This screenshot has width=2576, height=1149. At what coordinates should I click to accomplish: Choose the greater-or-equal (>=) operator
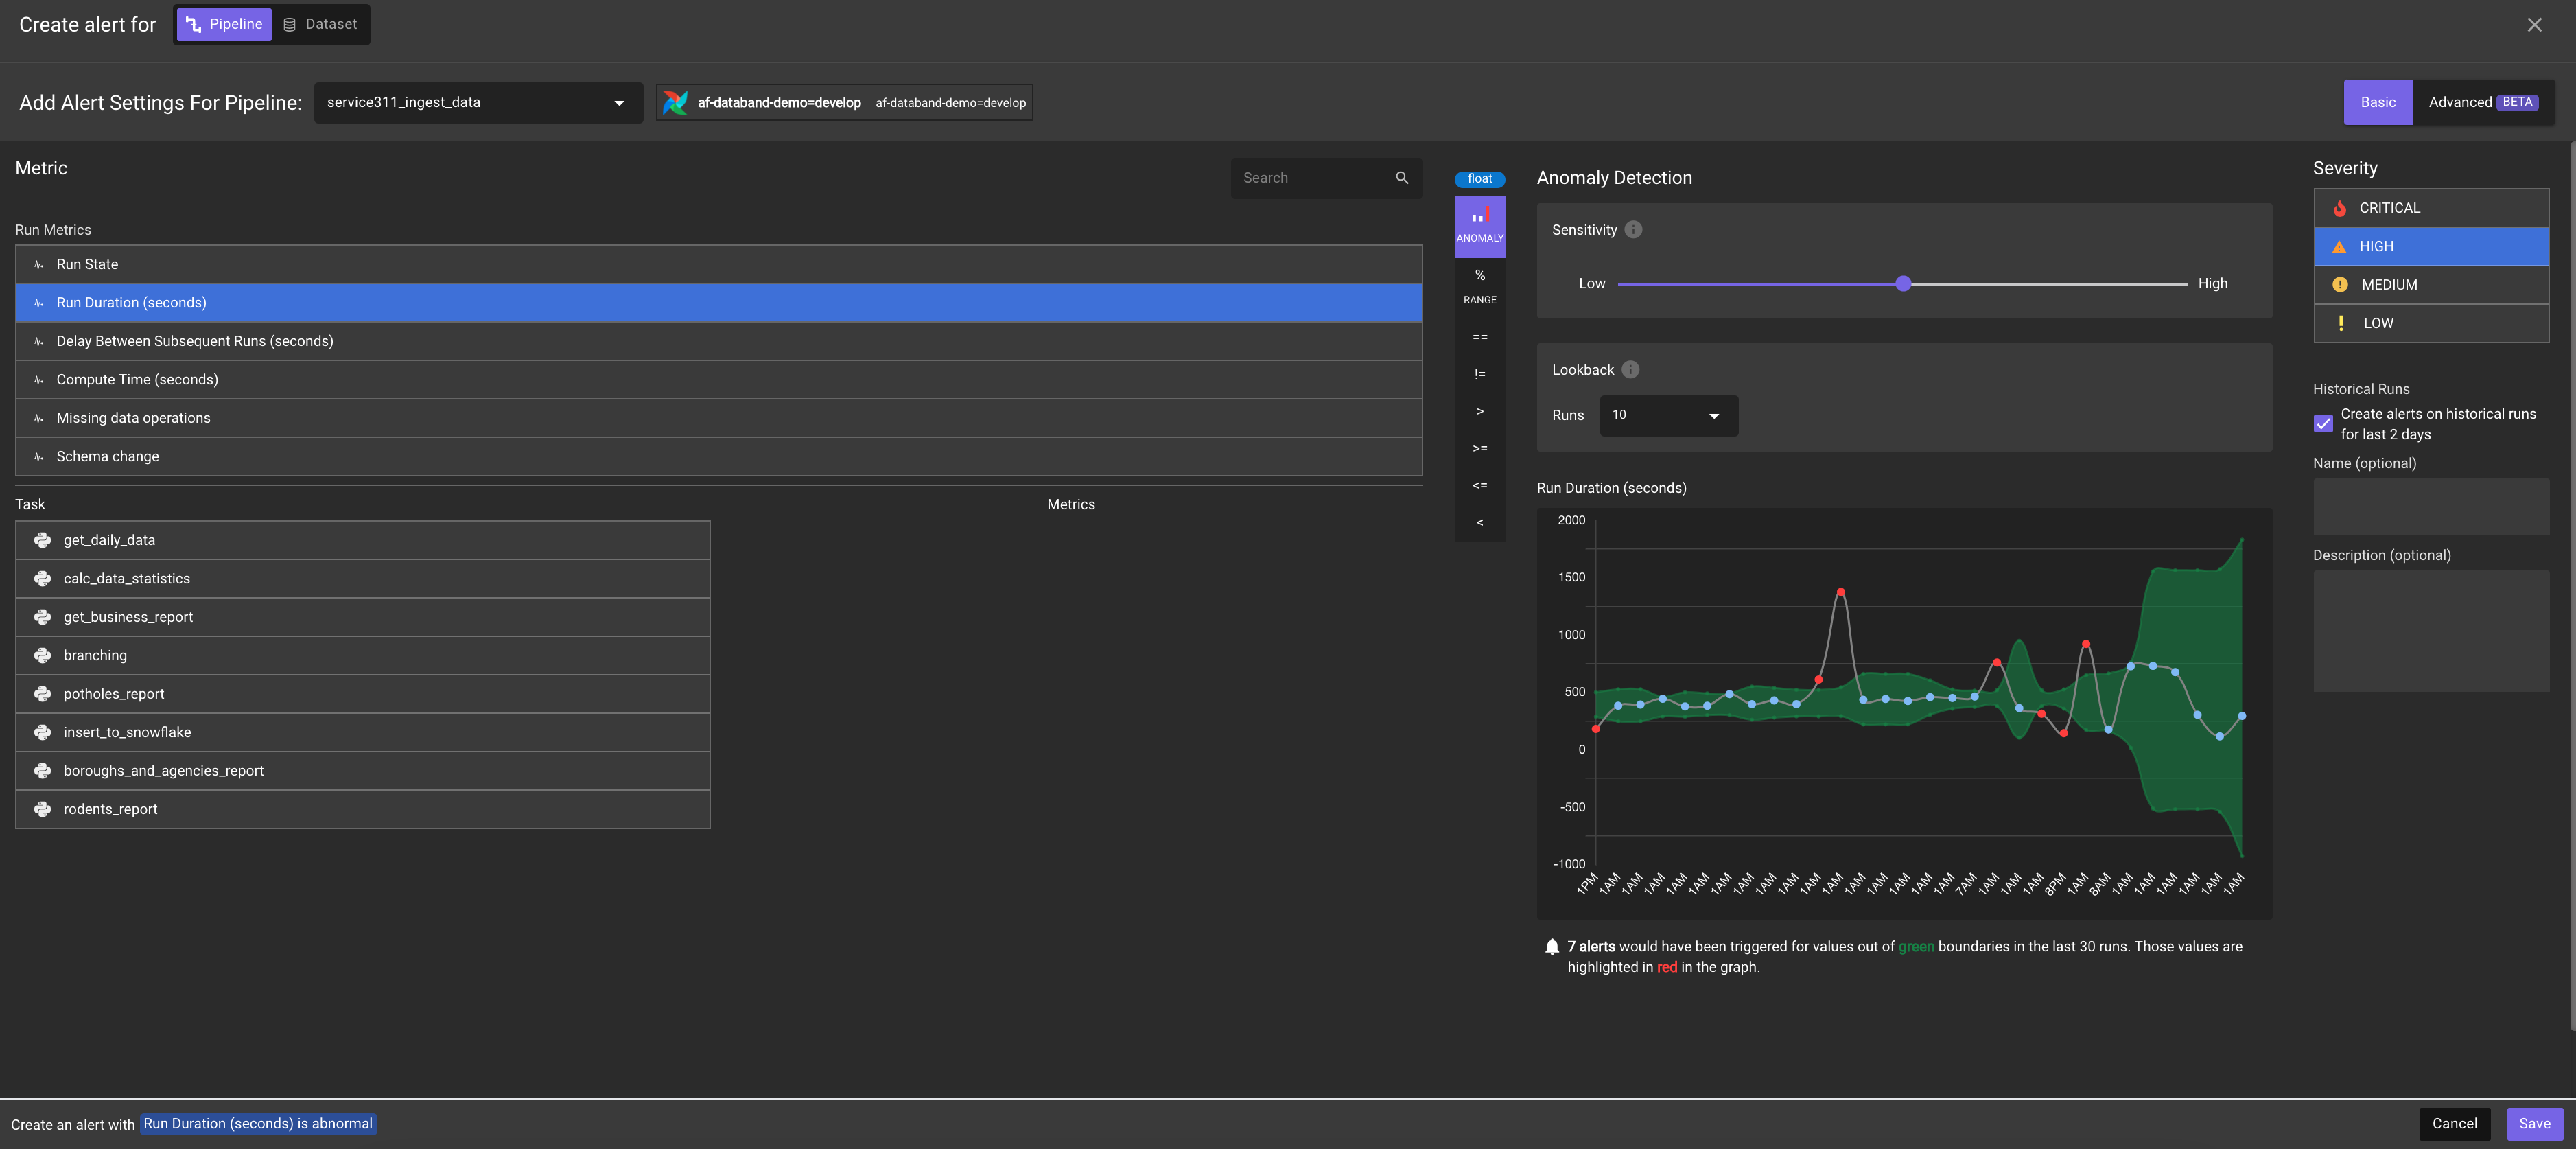pyautogui.click(x=1479, y=448)
